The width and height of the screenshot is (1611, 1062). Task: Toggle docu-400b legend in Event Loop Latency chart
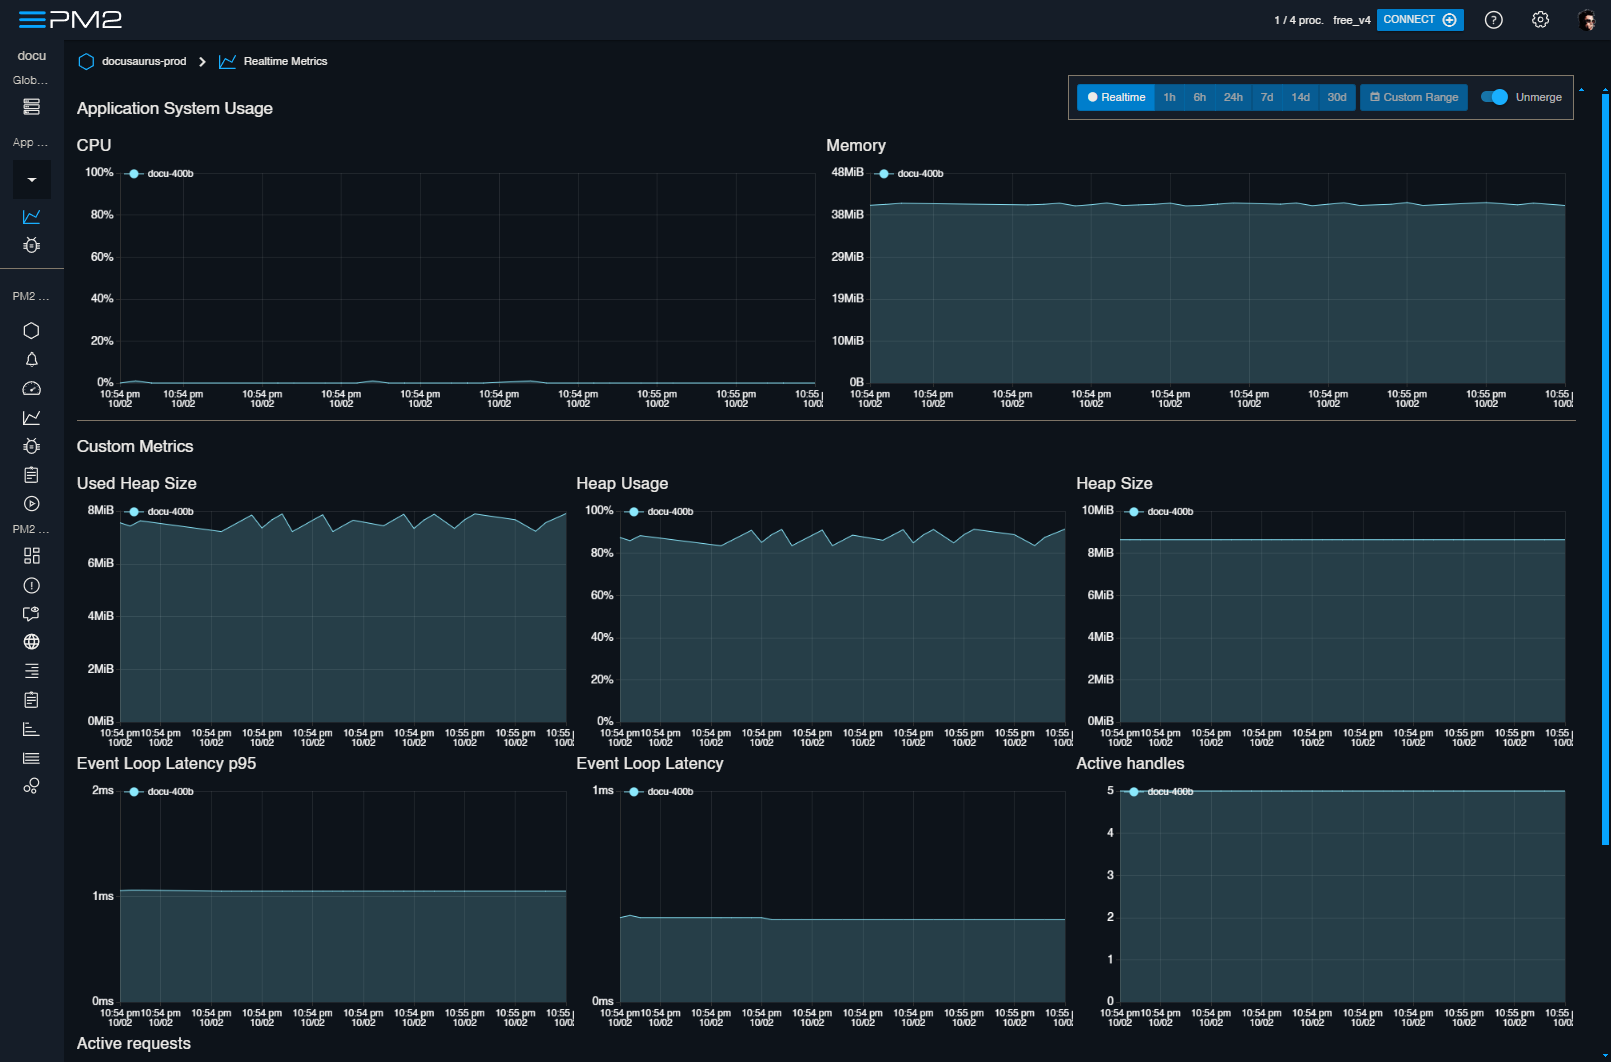click(660, 792)
